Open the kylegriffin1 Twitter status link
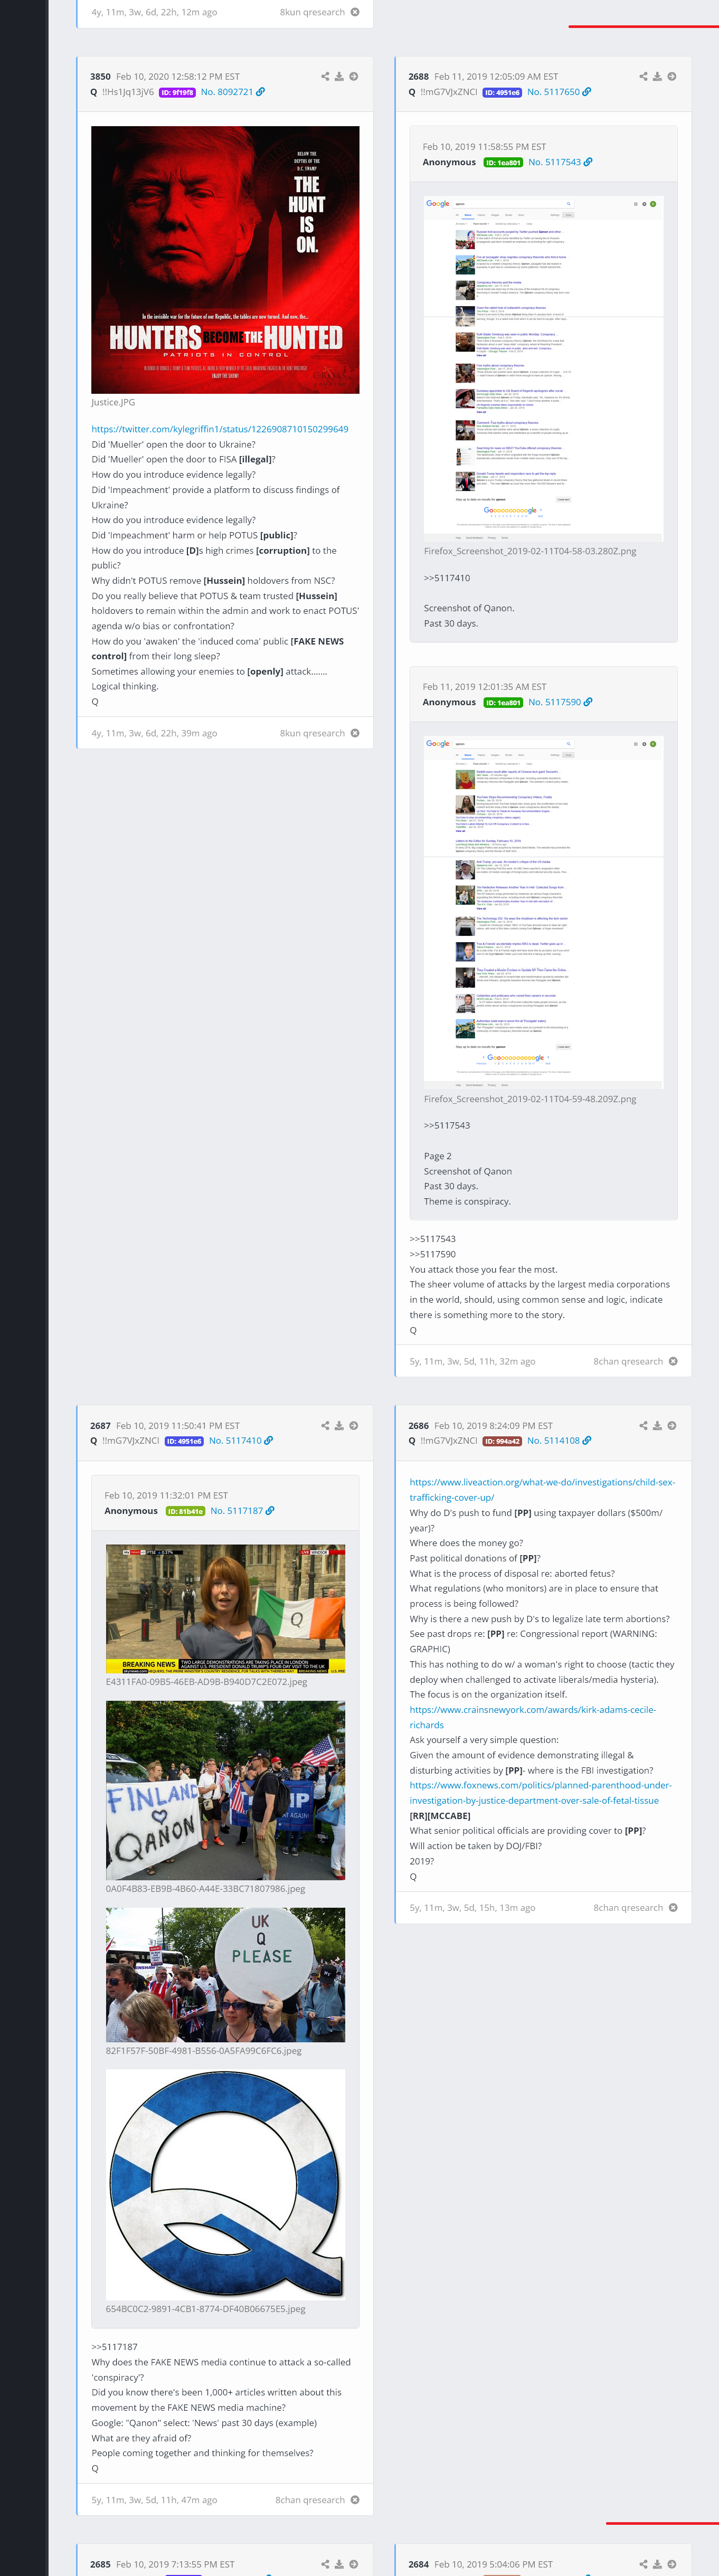Screen dimensions: 719x2576 [x=220, y=429]
